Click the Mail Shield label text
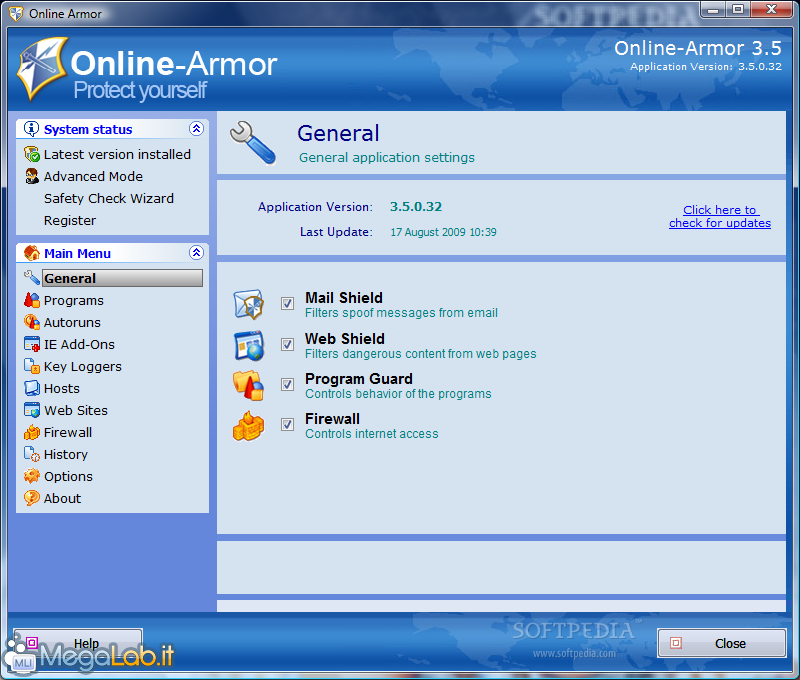800x680 pixels. pyautogui.click(x=344, y=297)
